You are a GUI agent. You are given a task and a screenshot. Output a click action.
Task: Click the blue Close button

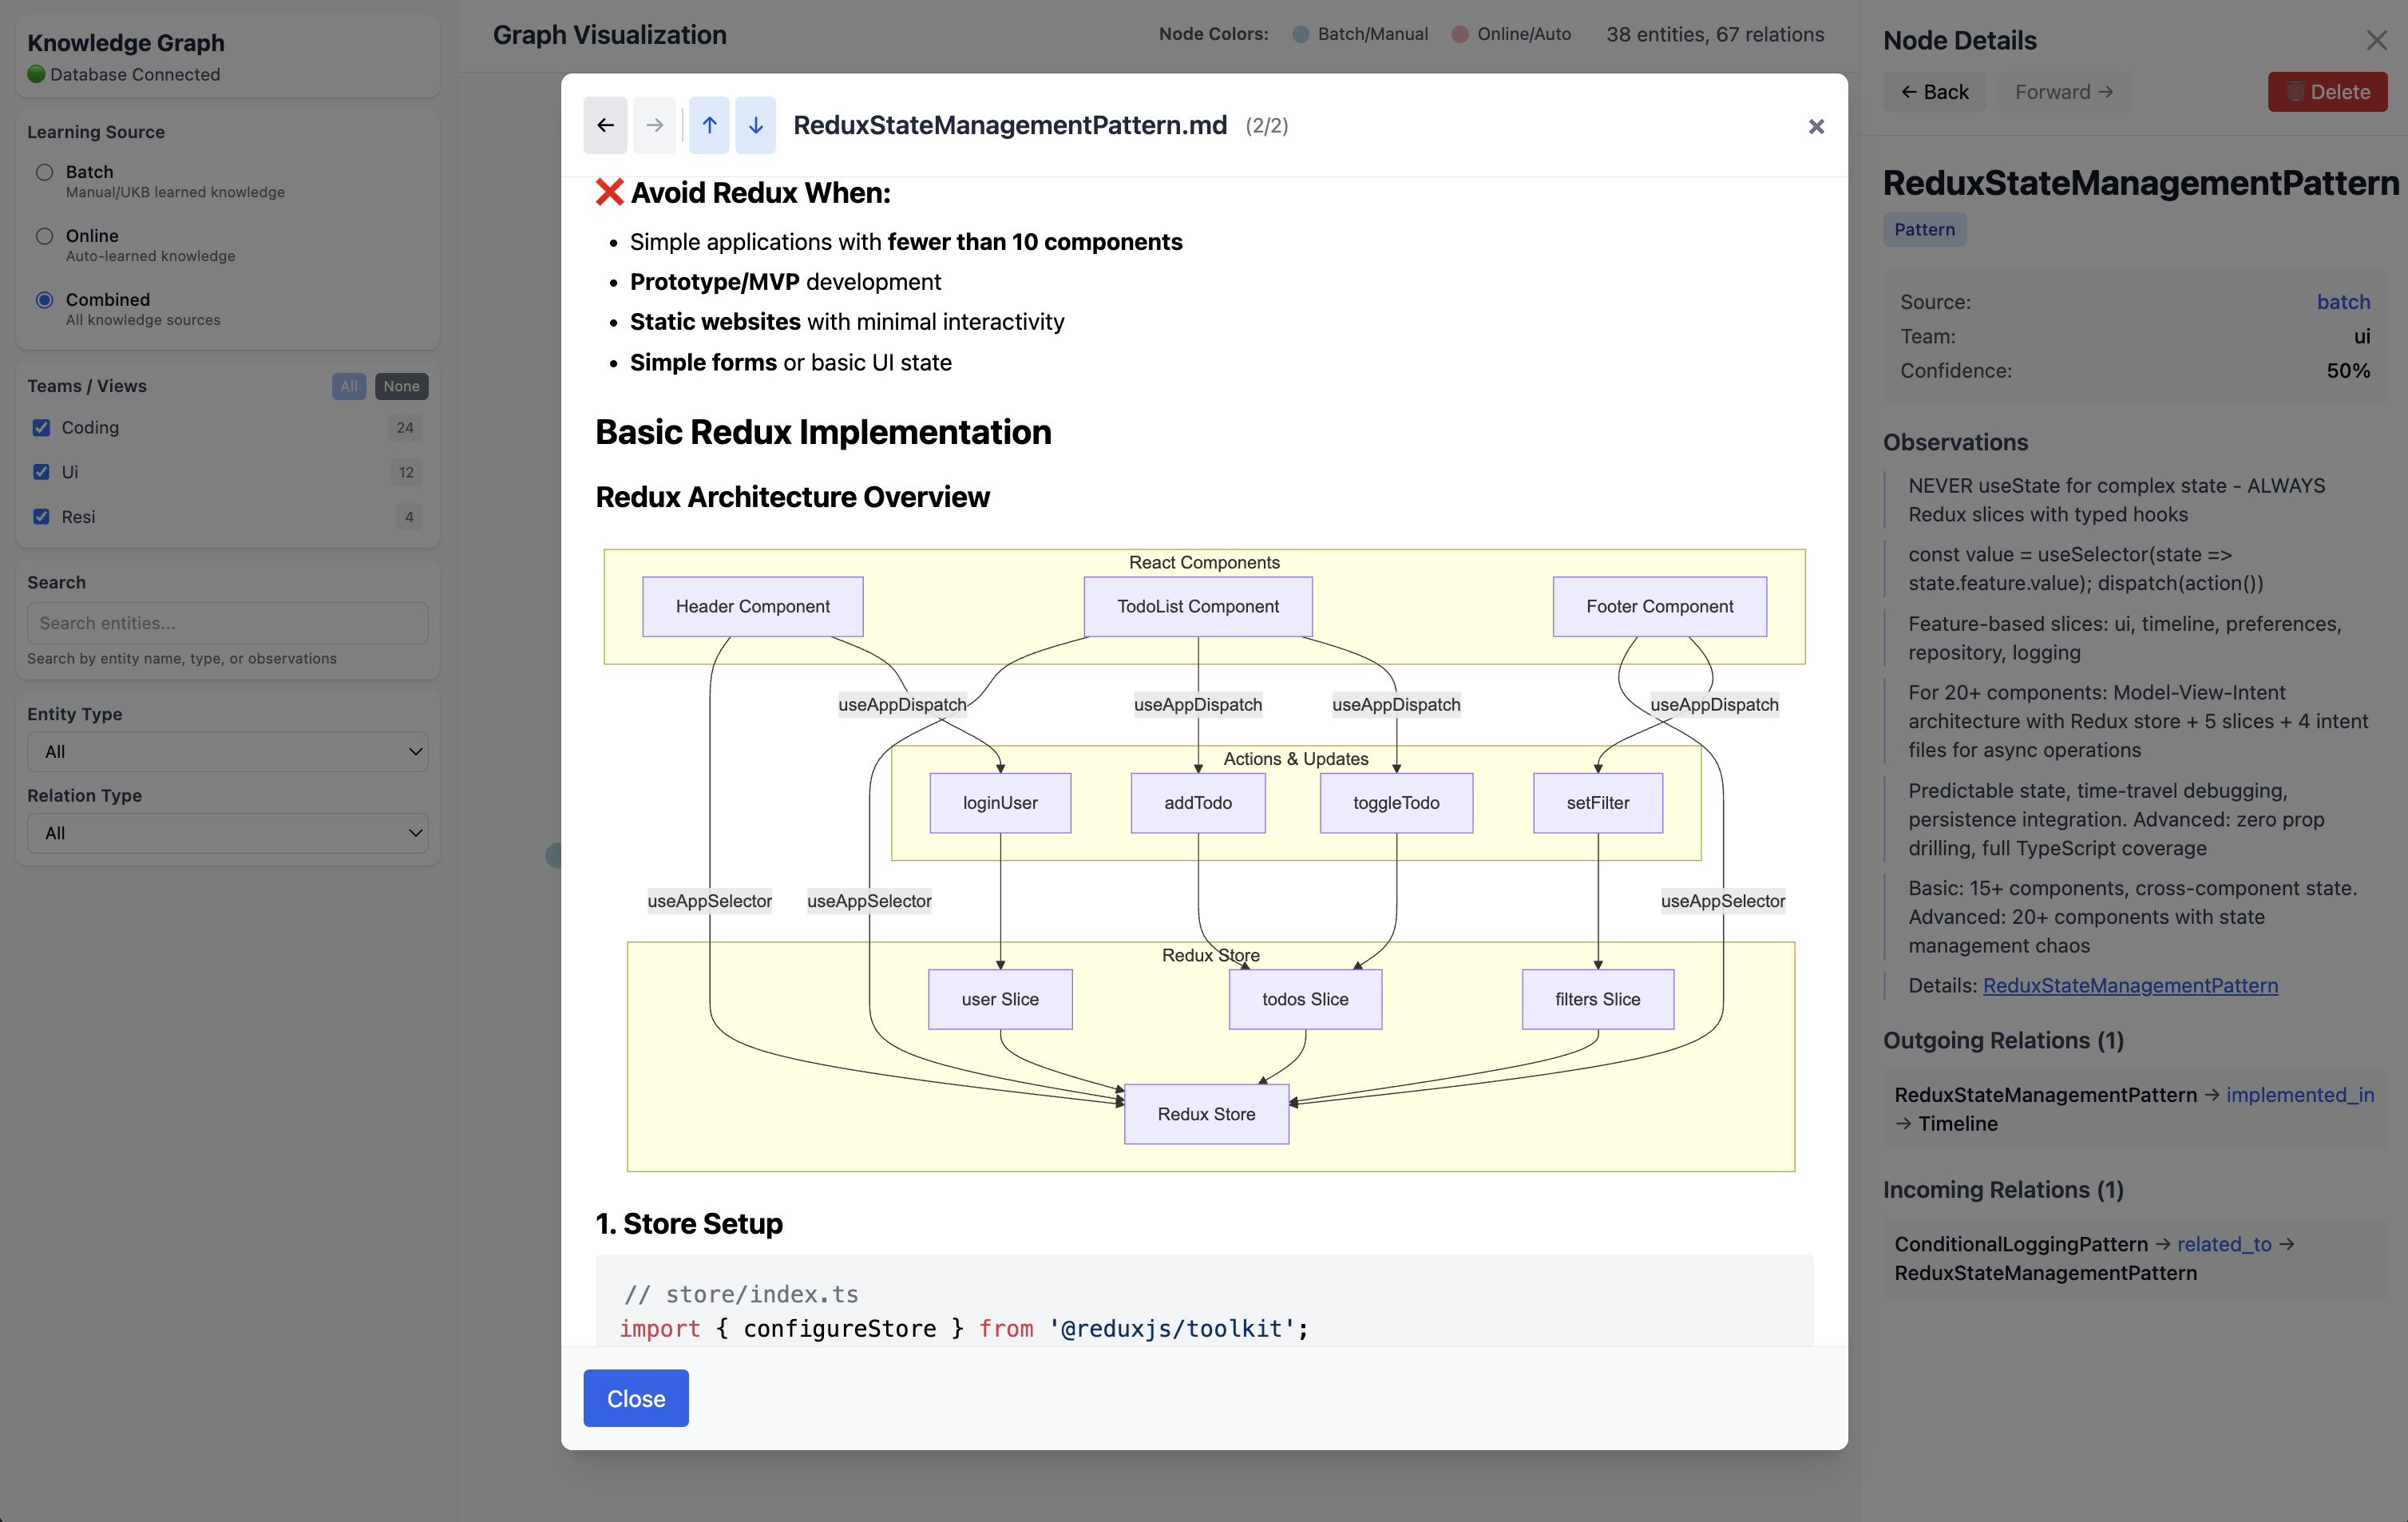coord(636,1398)
